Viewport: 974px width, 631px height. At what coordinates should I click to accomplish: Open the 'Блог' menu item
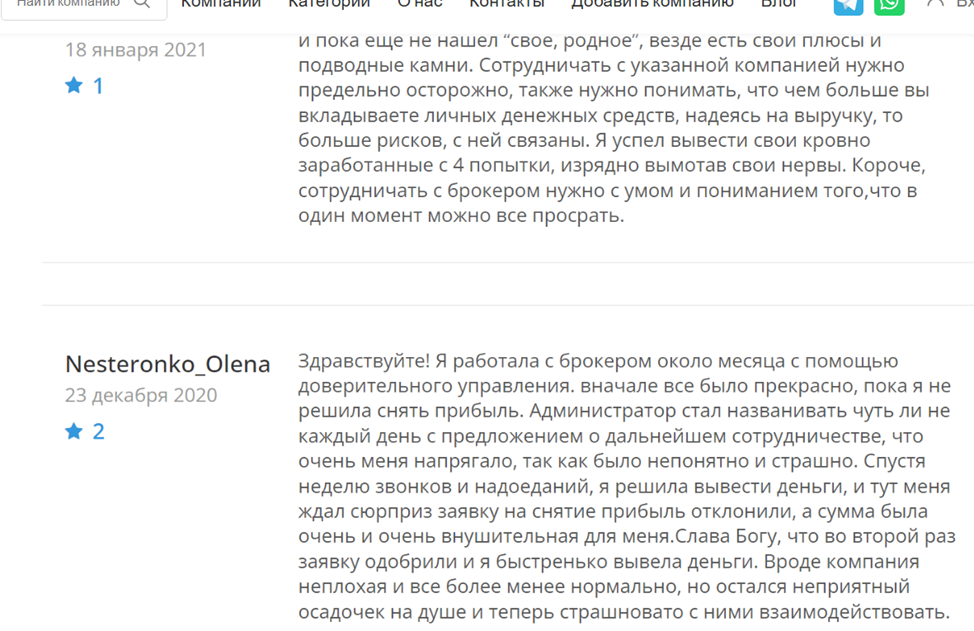(779, 4)
